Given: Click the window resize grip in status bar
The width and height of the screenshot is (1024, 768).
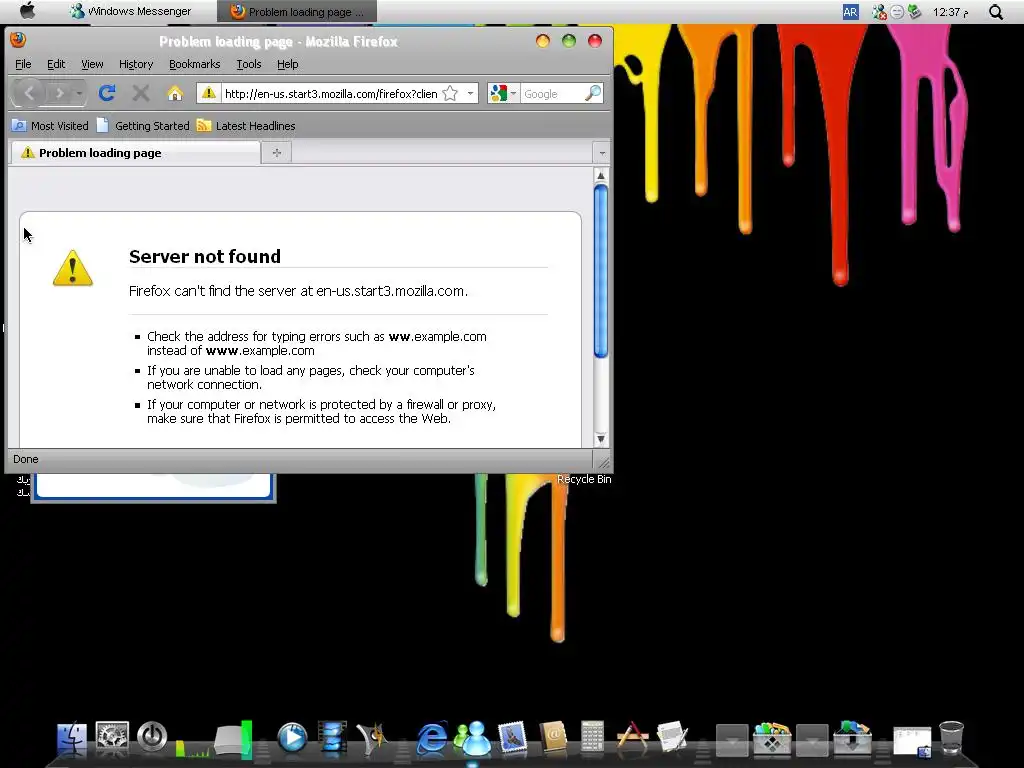Looking at the screenshot, I should point(603,462).
